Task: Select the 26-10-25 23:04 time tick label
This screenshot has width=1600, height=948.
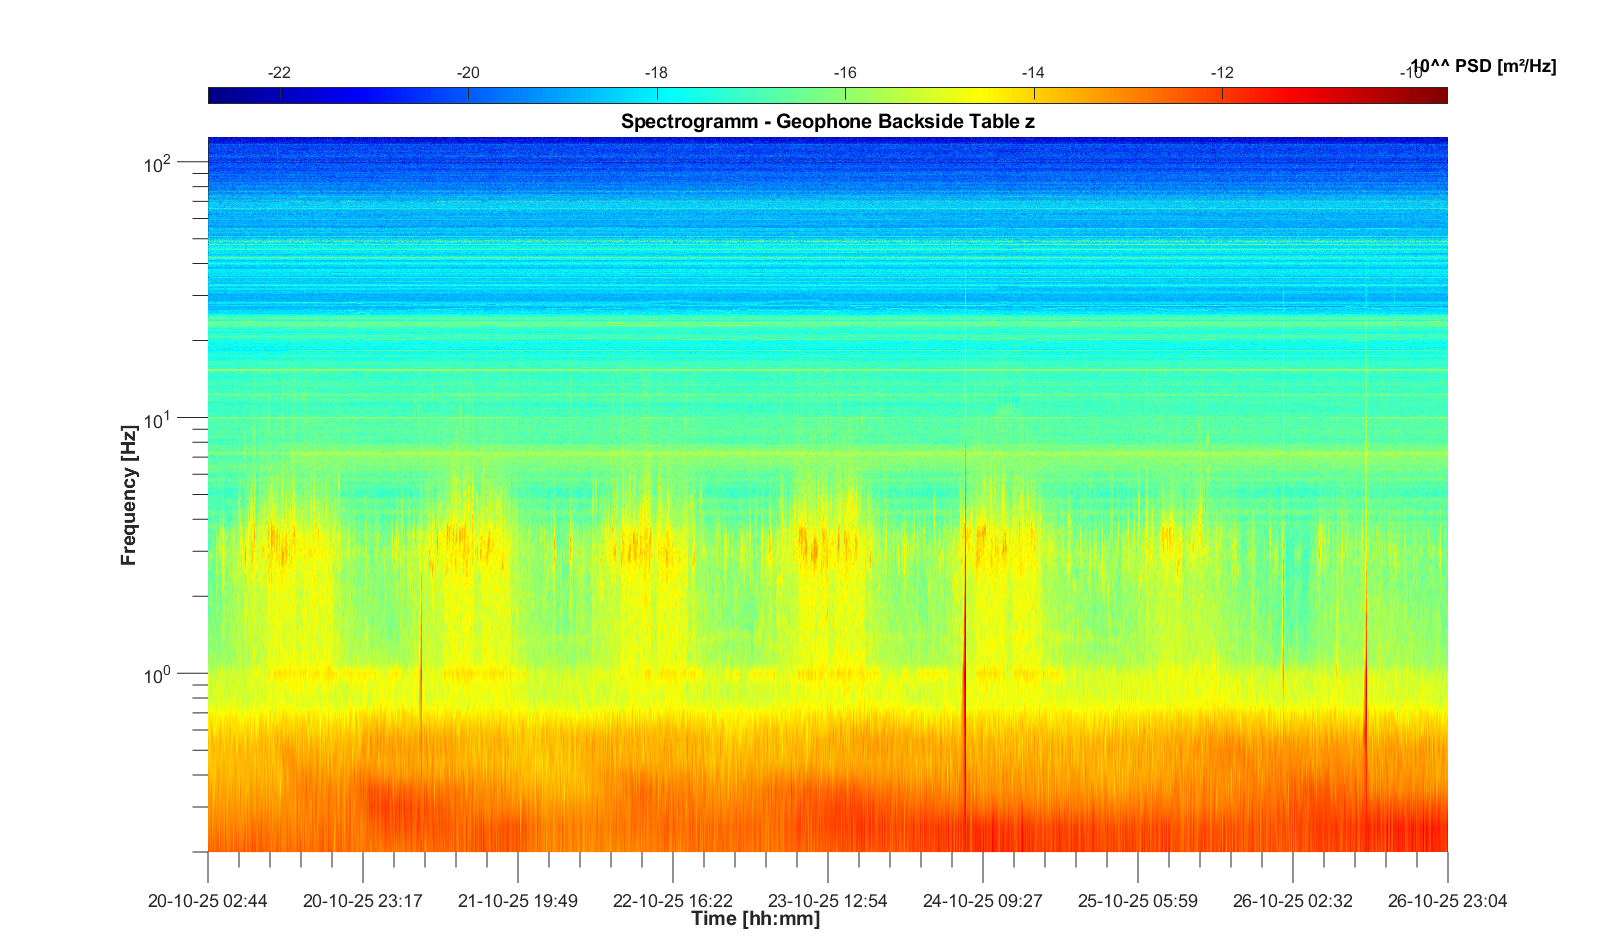Action: tap(1447, 901)
